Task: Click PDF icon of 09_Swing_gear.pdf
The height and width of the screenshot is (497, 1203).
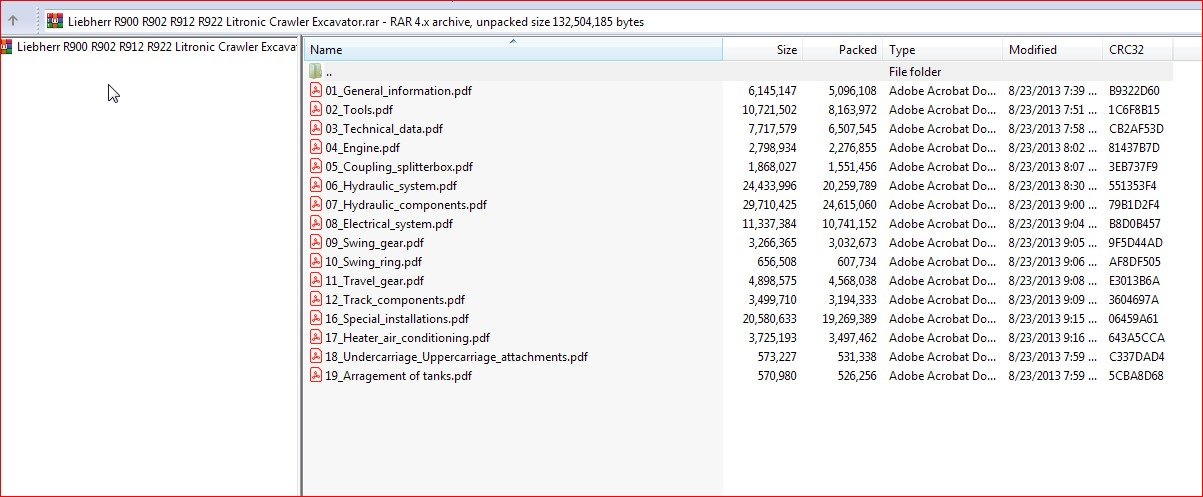Action: (316, 243)
